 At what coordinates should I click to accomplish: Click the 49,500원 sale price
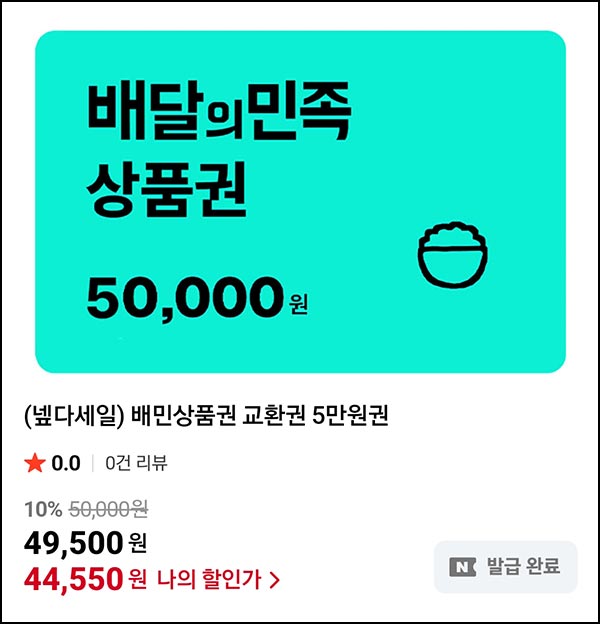pos(85,543)
